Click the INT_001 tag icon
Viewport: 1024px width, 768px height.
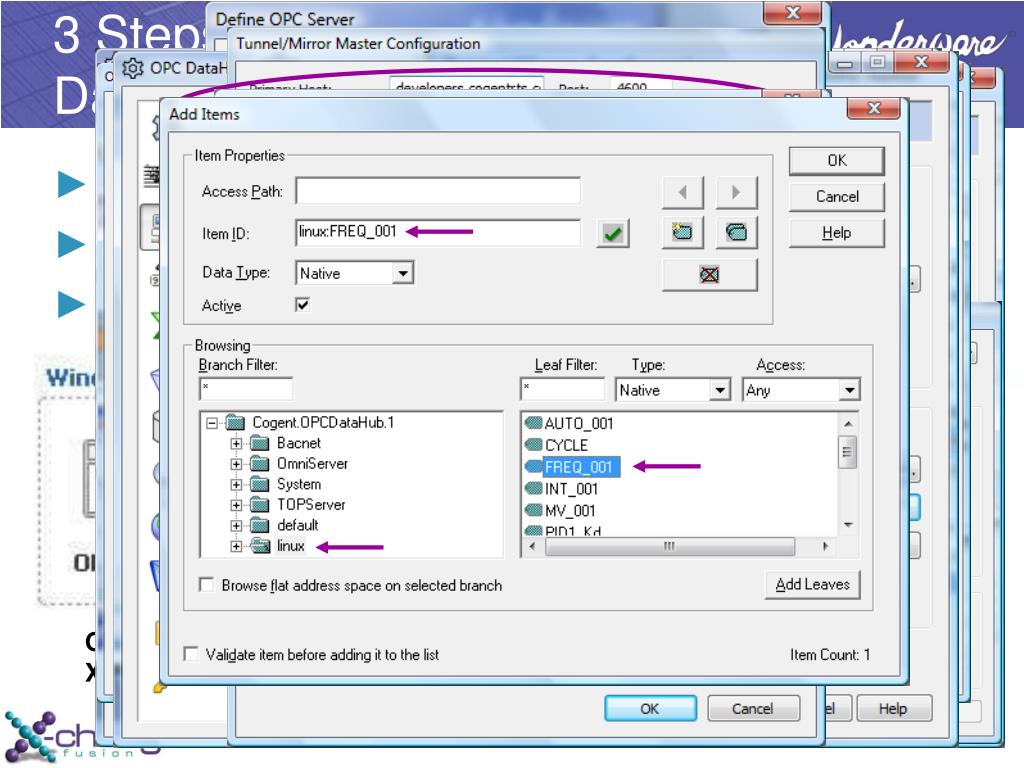pos(534,488)
